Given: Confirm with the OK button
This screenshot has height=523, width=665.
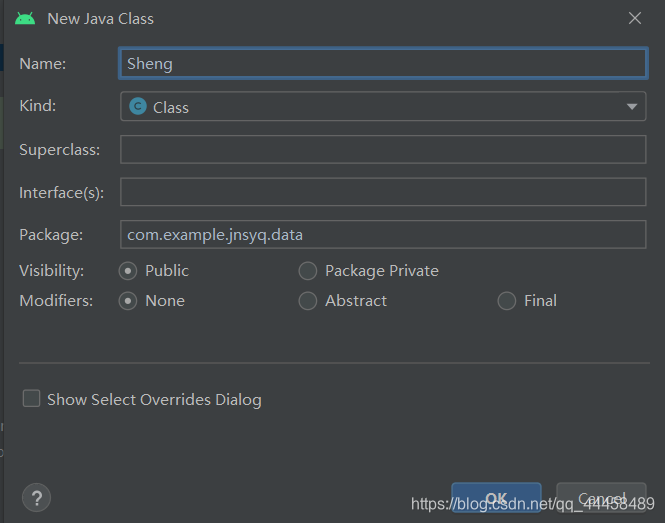Looking at the screenshot, I should [496, 498].
